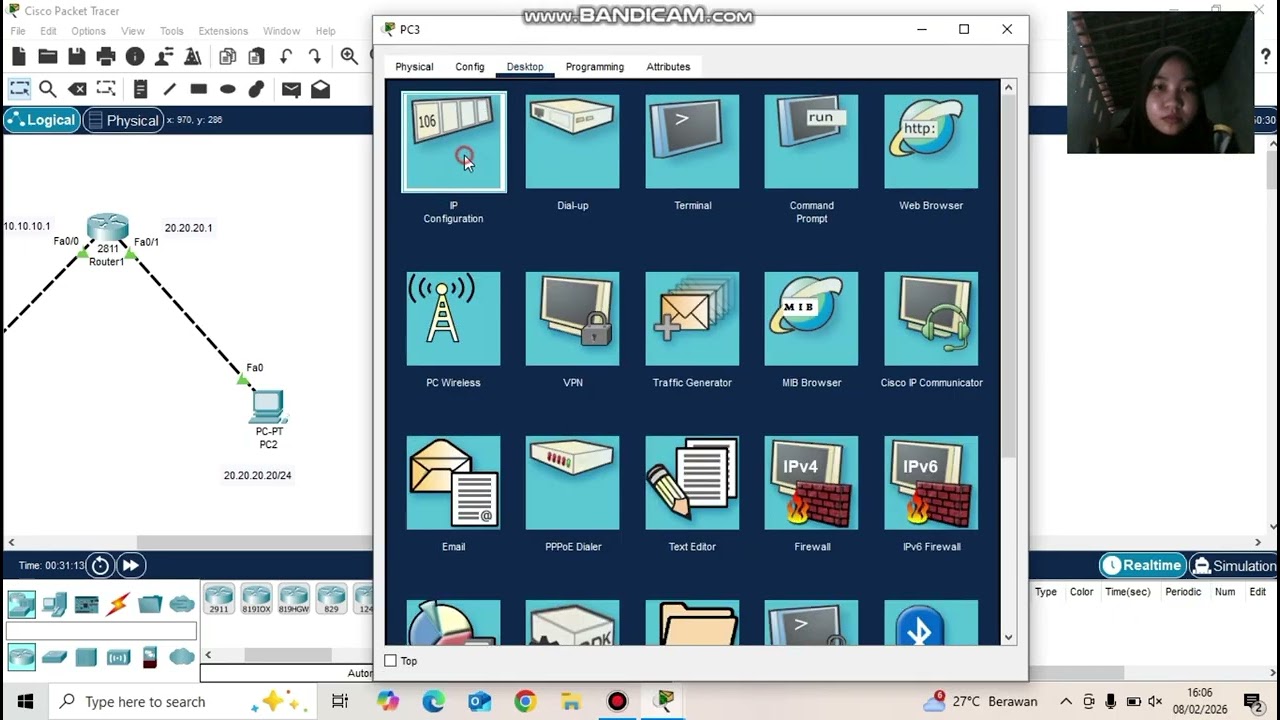
Task: Open the PC Wireless app
Action: click(x=454, y=319)
